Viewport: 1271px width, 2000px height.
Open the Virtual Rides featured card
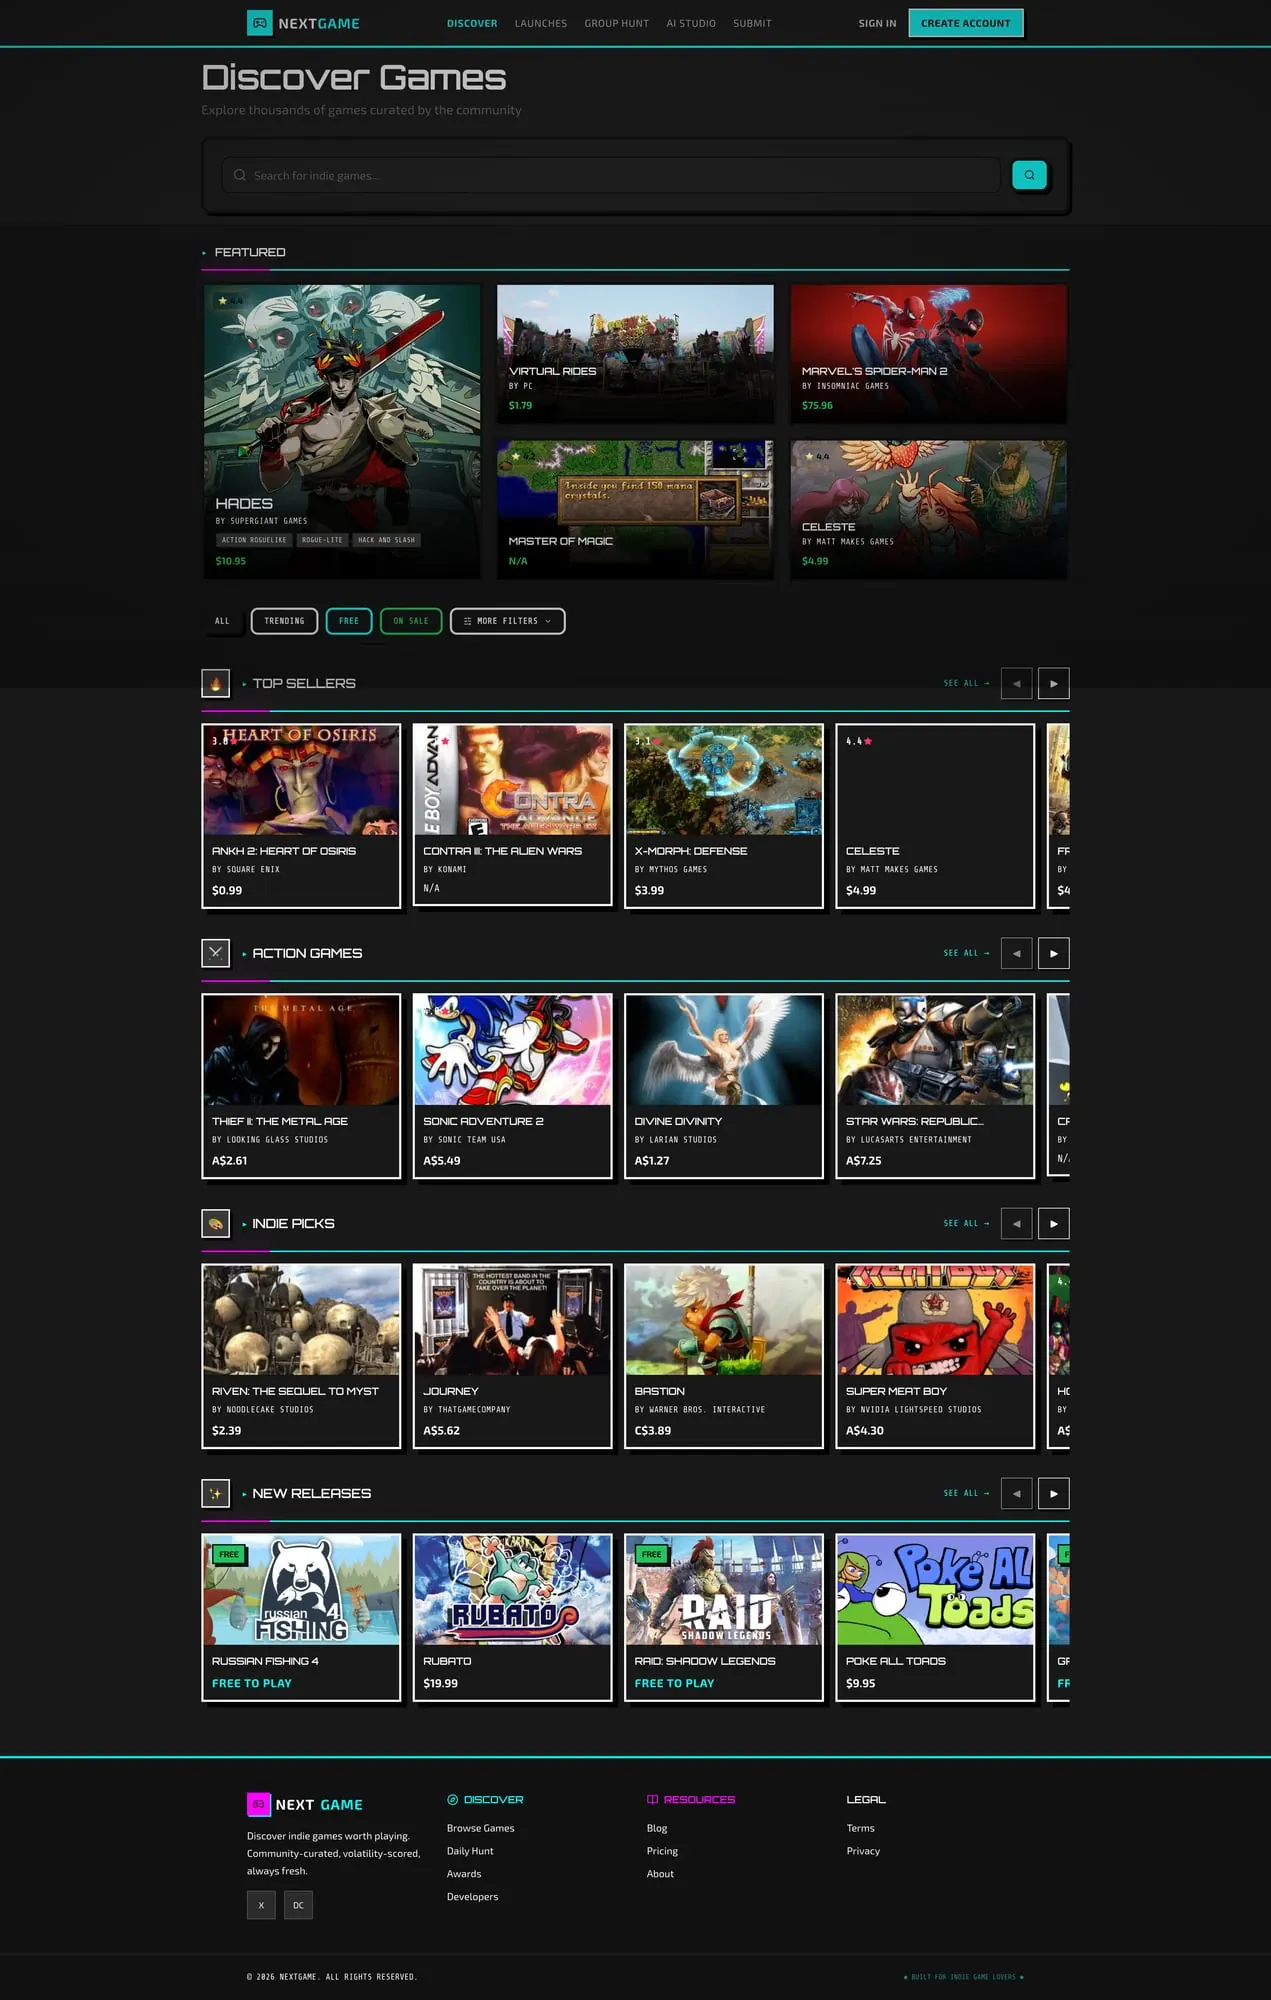635,353
